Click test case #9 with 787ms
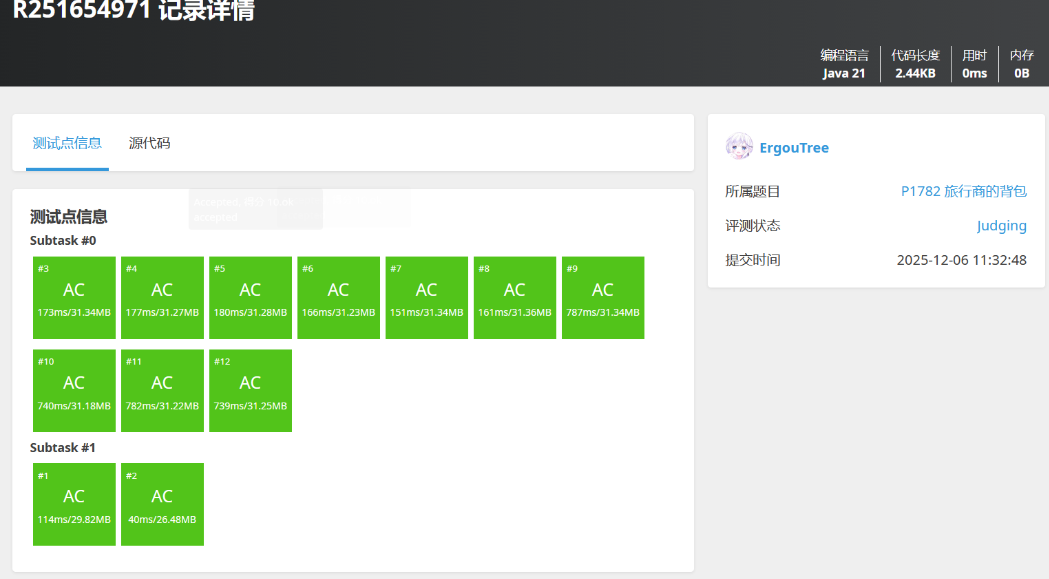Image resolution: width=1049 pixels, height=579 pixels. (602, 298)
